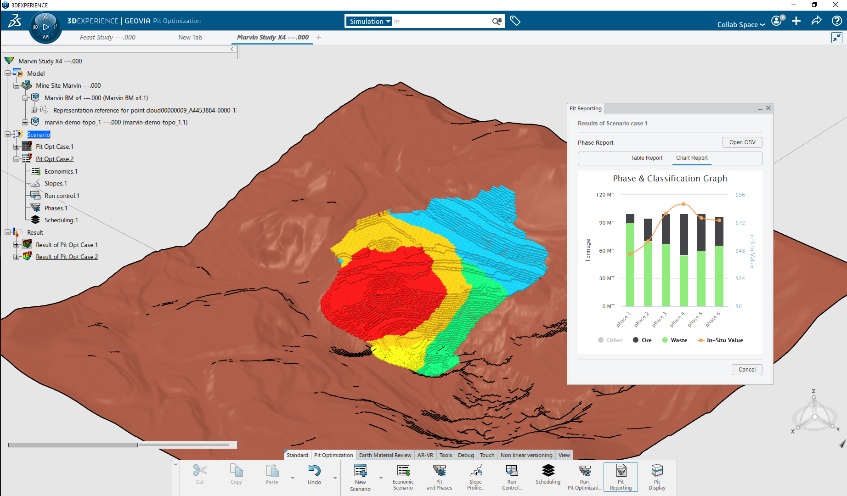Click Cancel in Pit Reporting panel
847x496 pixels.
747,370
